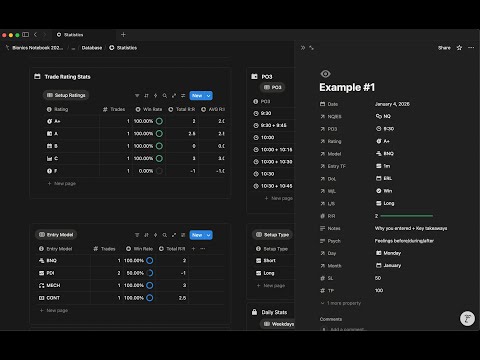480x360 pixels.
Task: Select the Setup Ratings view tab
Action: [66, 95]
